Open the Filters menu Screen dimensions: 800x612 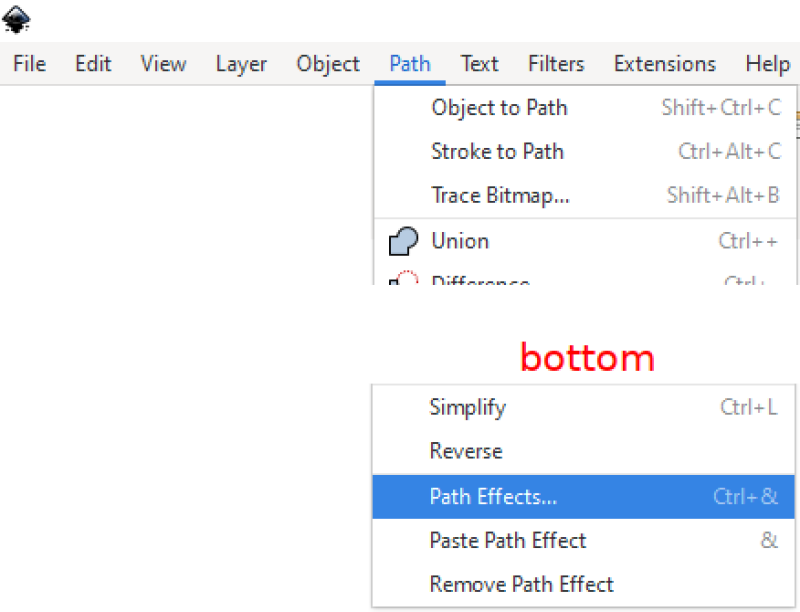[556, 64]
